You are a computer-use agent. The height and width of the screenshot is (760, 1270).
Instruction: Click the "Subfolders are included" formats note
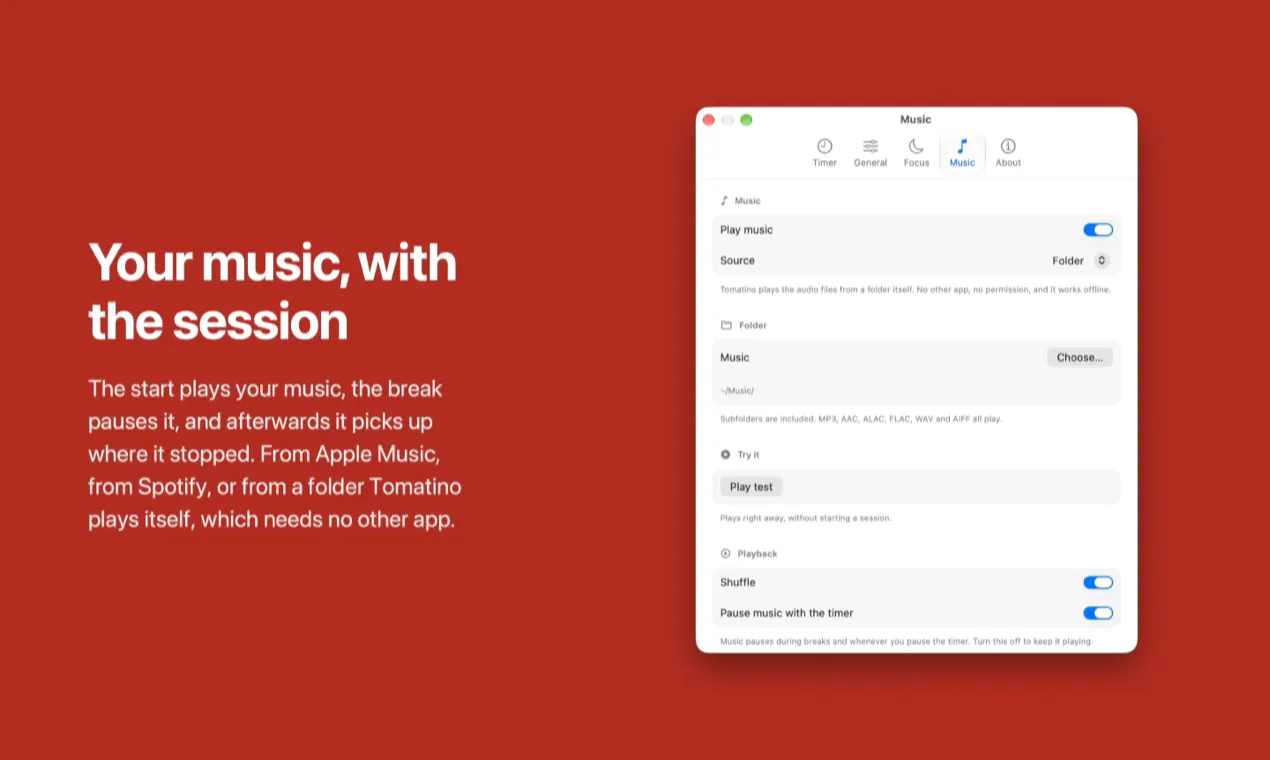861,419
